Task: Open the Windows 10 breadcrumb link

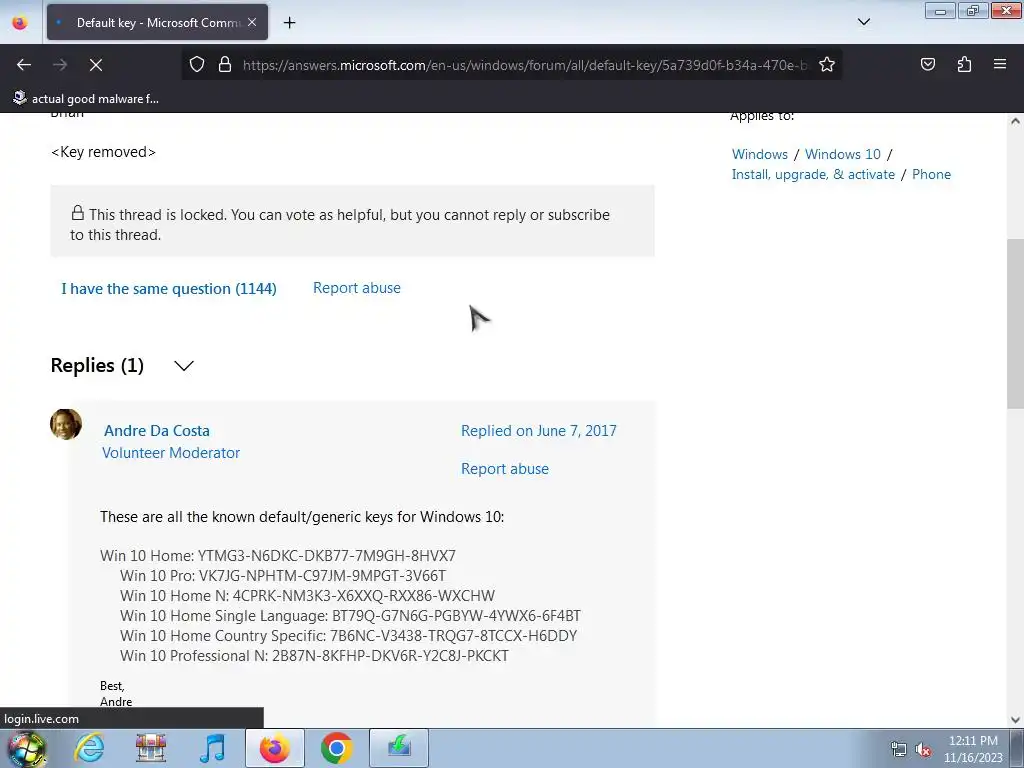Action: pyautogui.click(x=842, y=154)
